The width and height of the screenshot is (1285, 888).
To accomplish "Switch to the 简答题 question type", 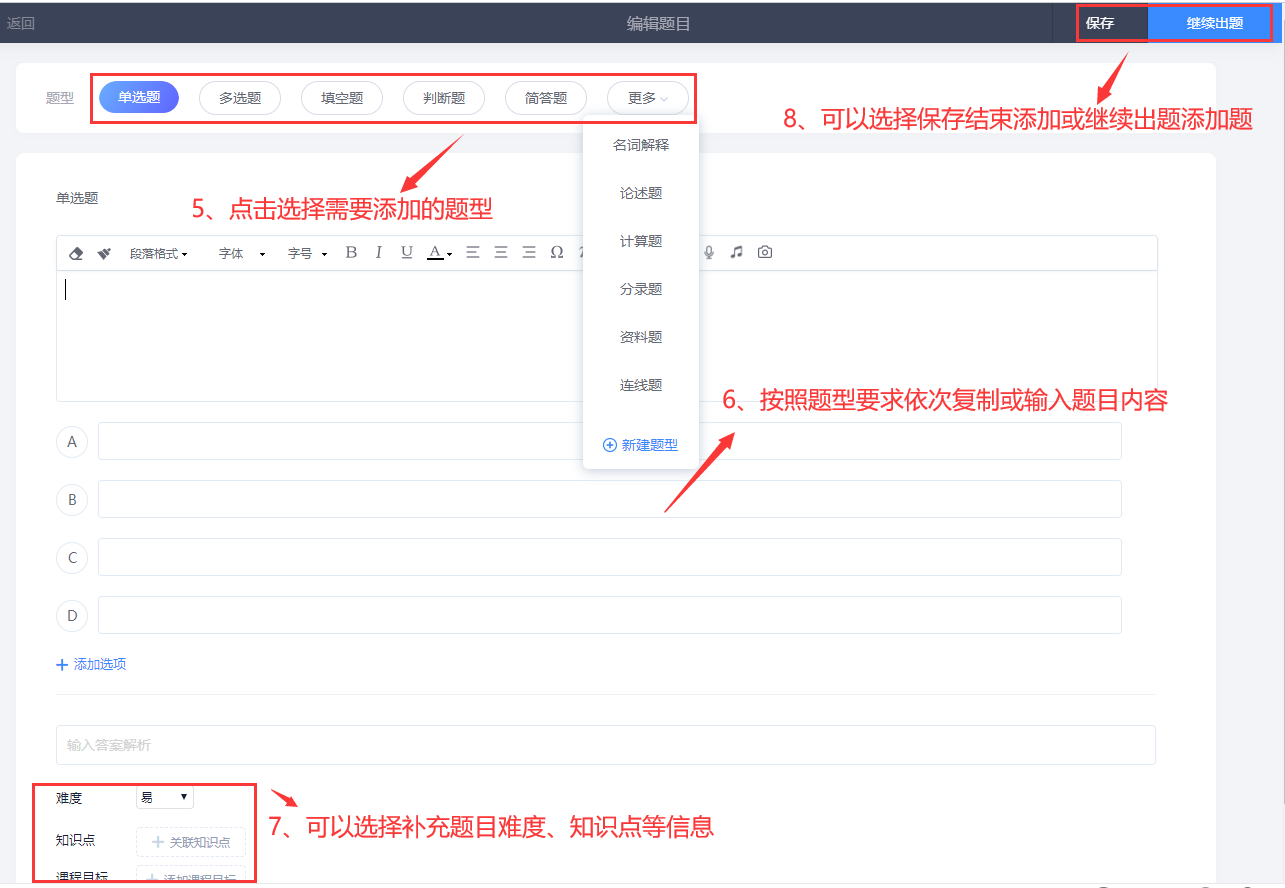I will (x=546, y=98).
